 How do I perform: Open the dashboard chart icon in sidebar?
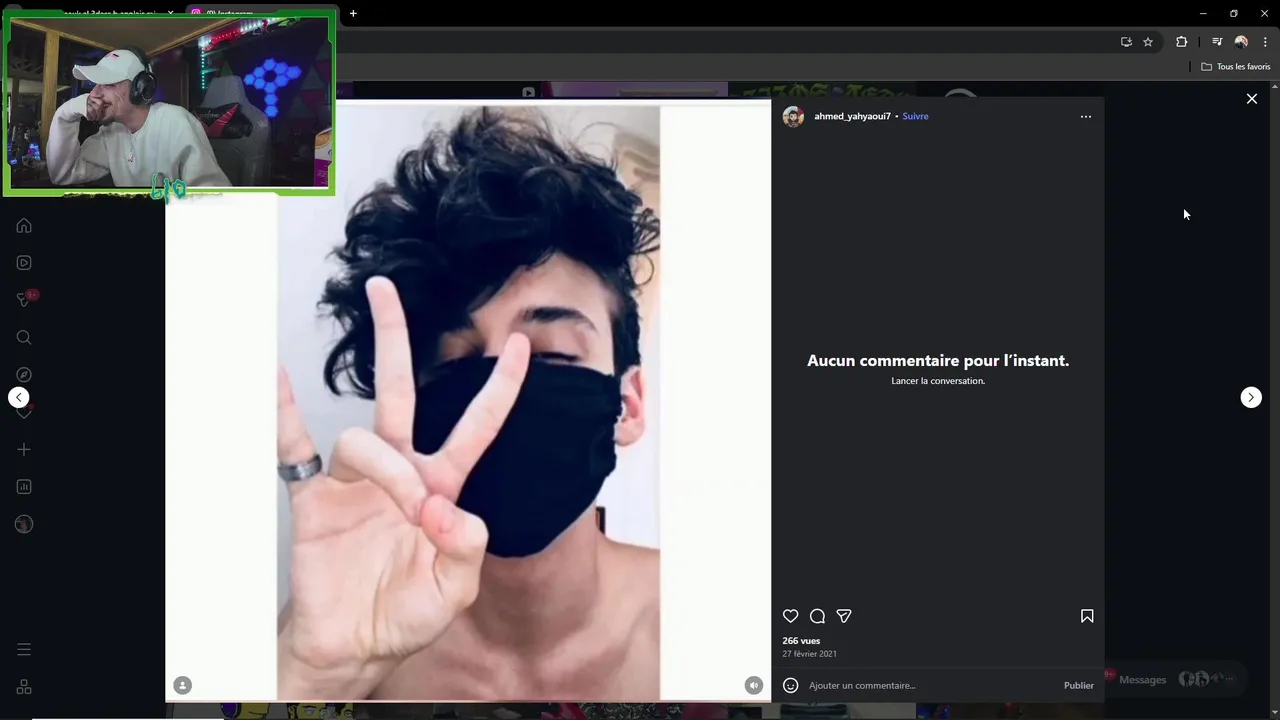(x=24, y=487)
